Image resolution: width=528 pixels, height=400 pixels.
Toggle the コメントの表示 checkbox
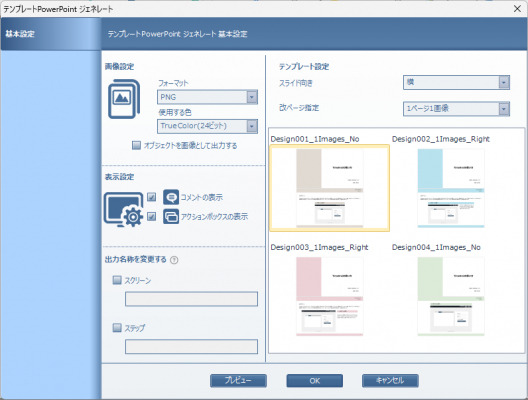[x=152, y=197]
